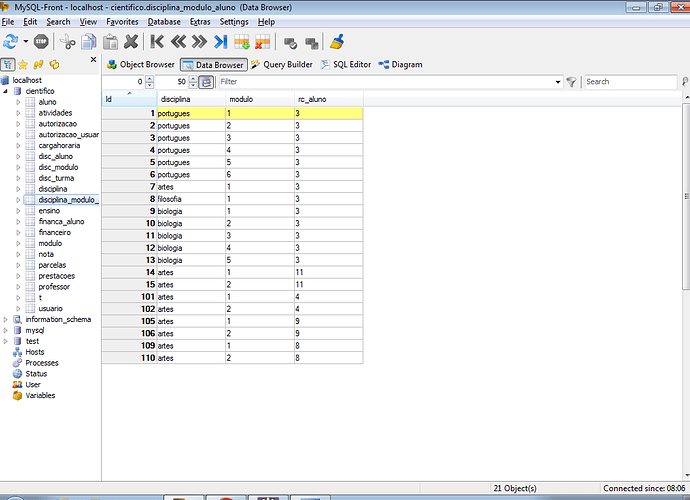Expand the test database node
The image size is (690, 500).
coord(6,341)
